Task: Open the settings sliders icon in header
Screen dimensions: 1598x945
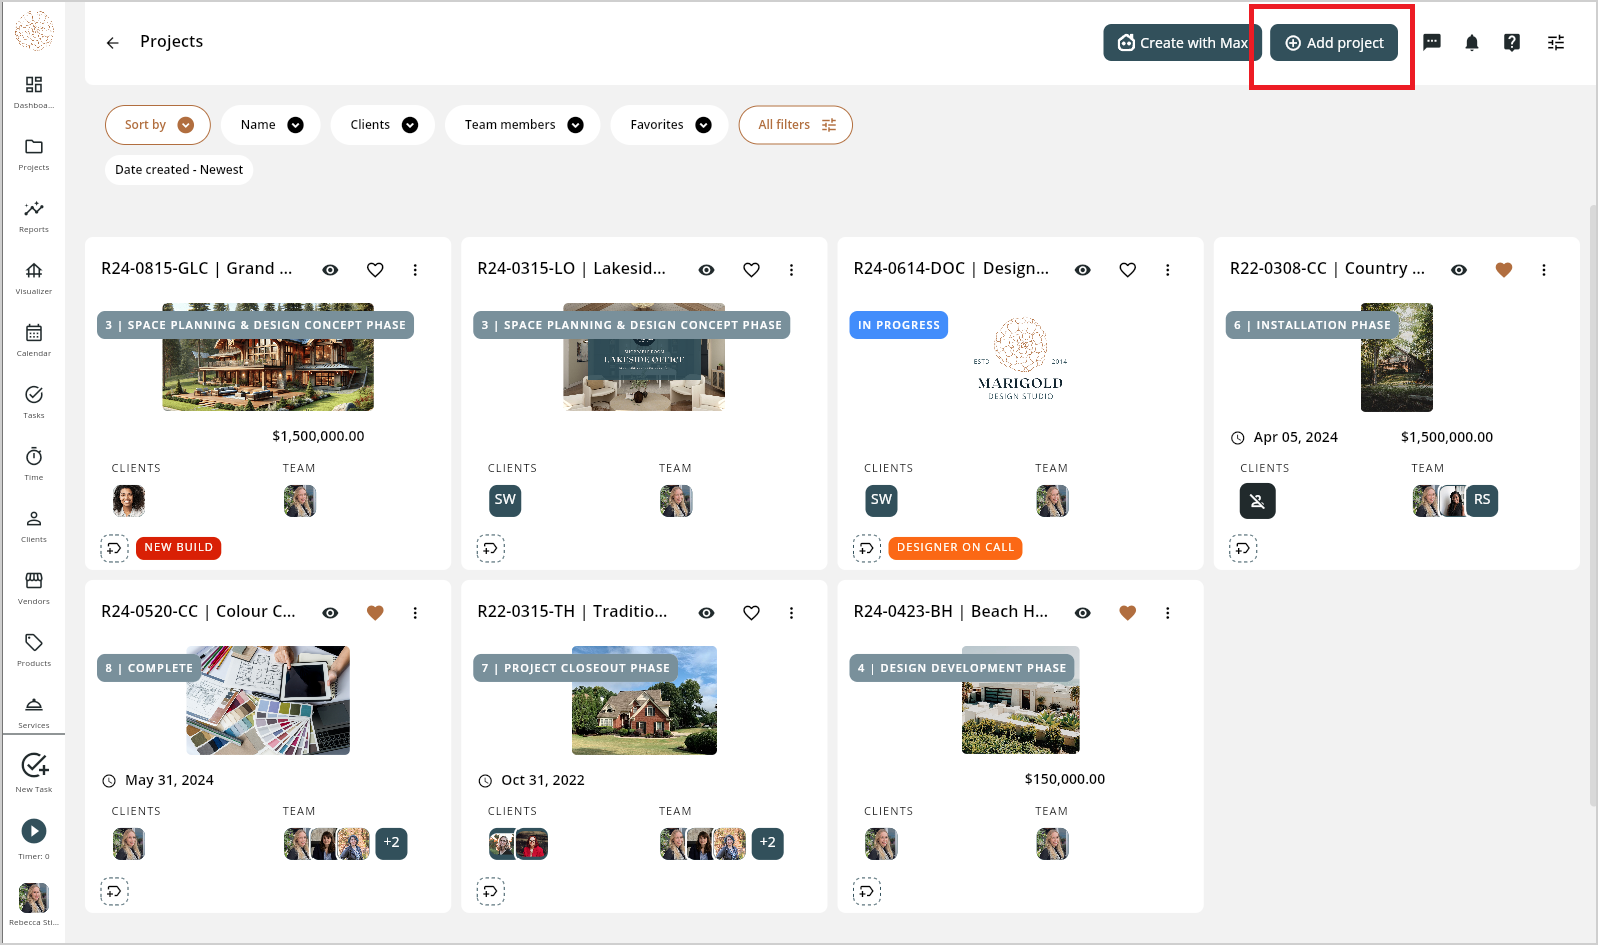Action: 1556,42
